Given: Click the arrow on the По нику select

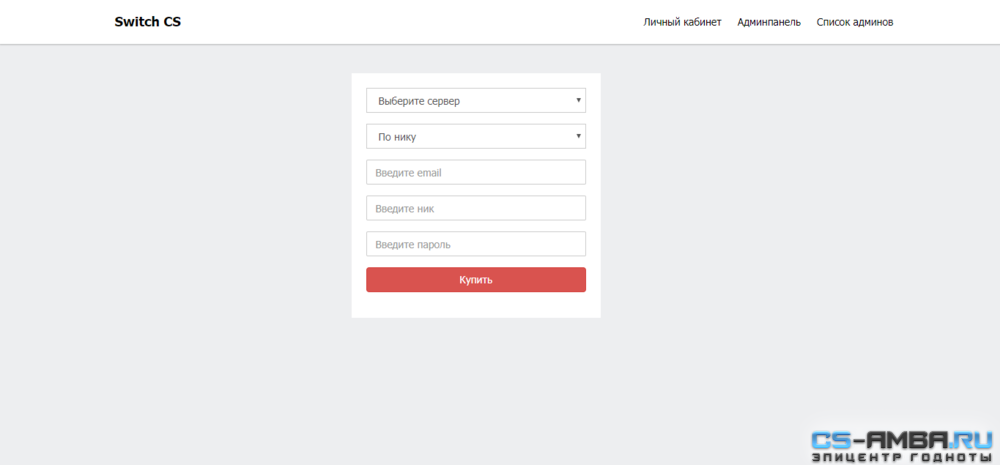Looking at the screenshot, I should click(578, 136).
